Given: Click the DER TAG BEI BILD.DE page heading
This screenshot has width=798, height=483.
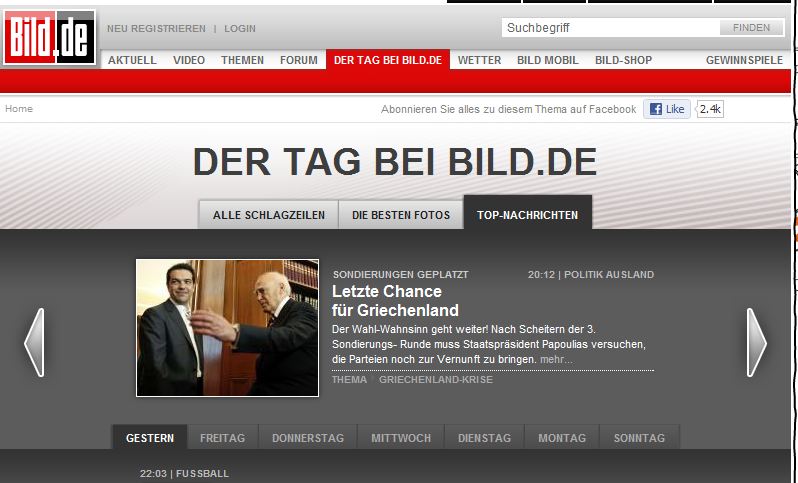Looking at the screenshot, I should click(395, 162).
